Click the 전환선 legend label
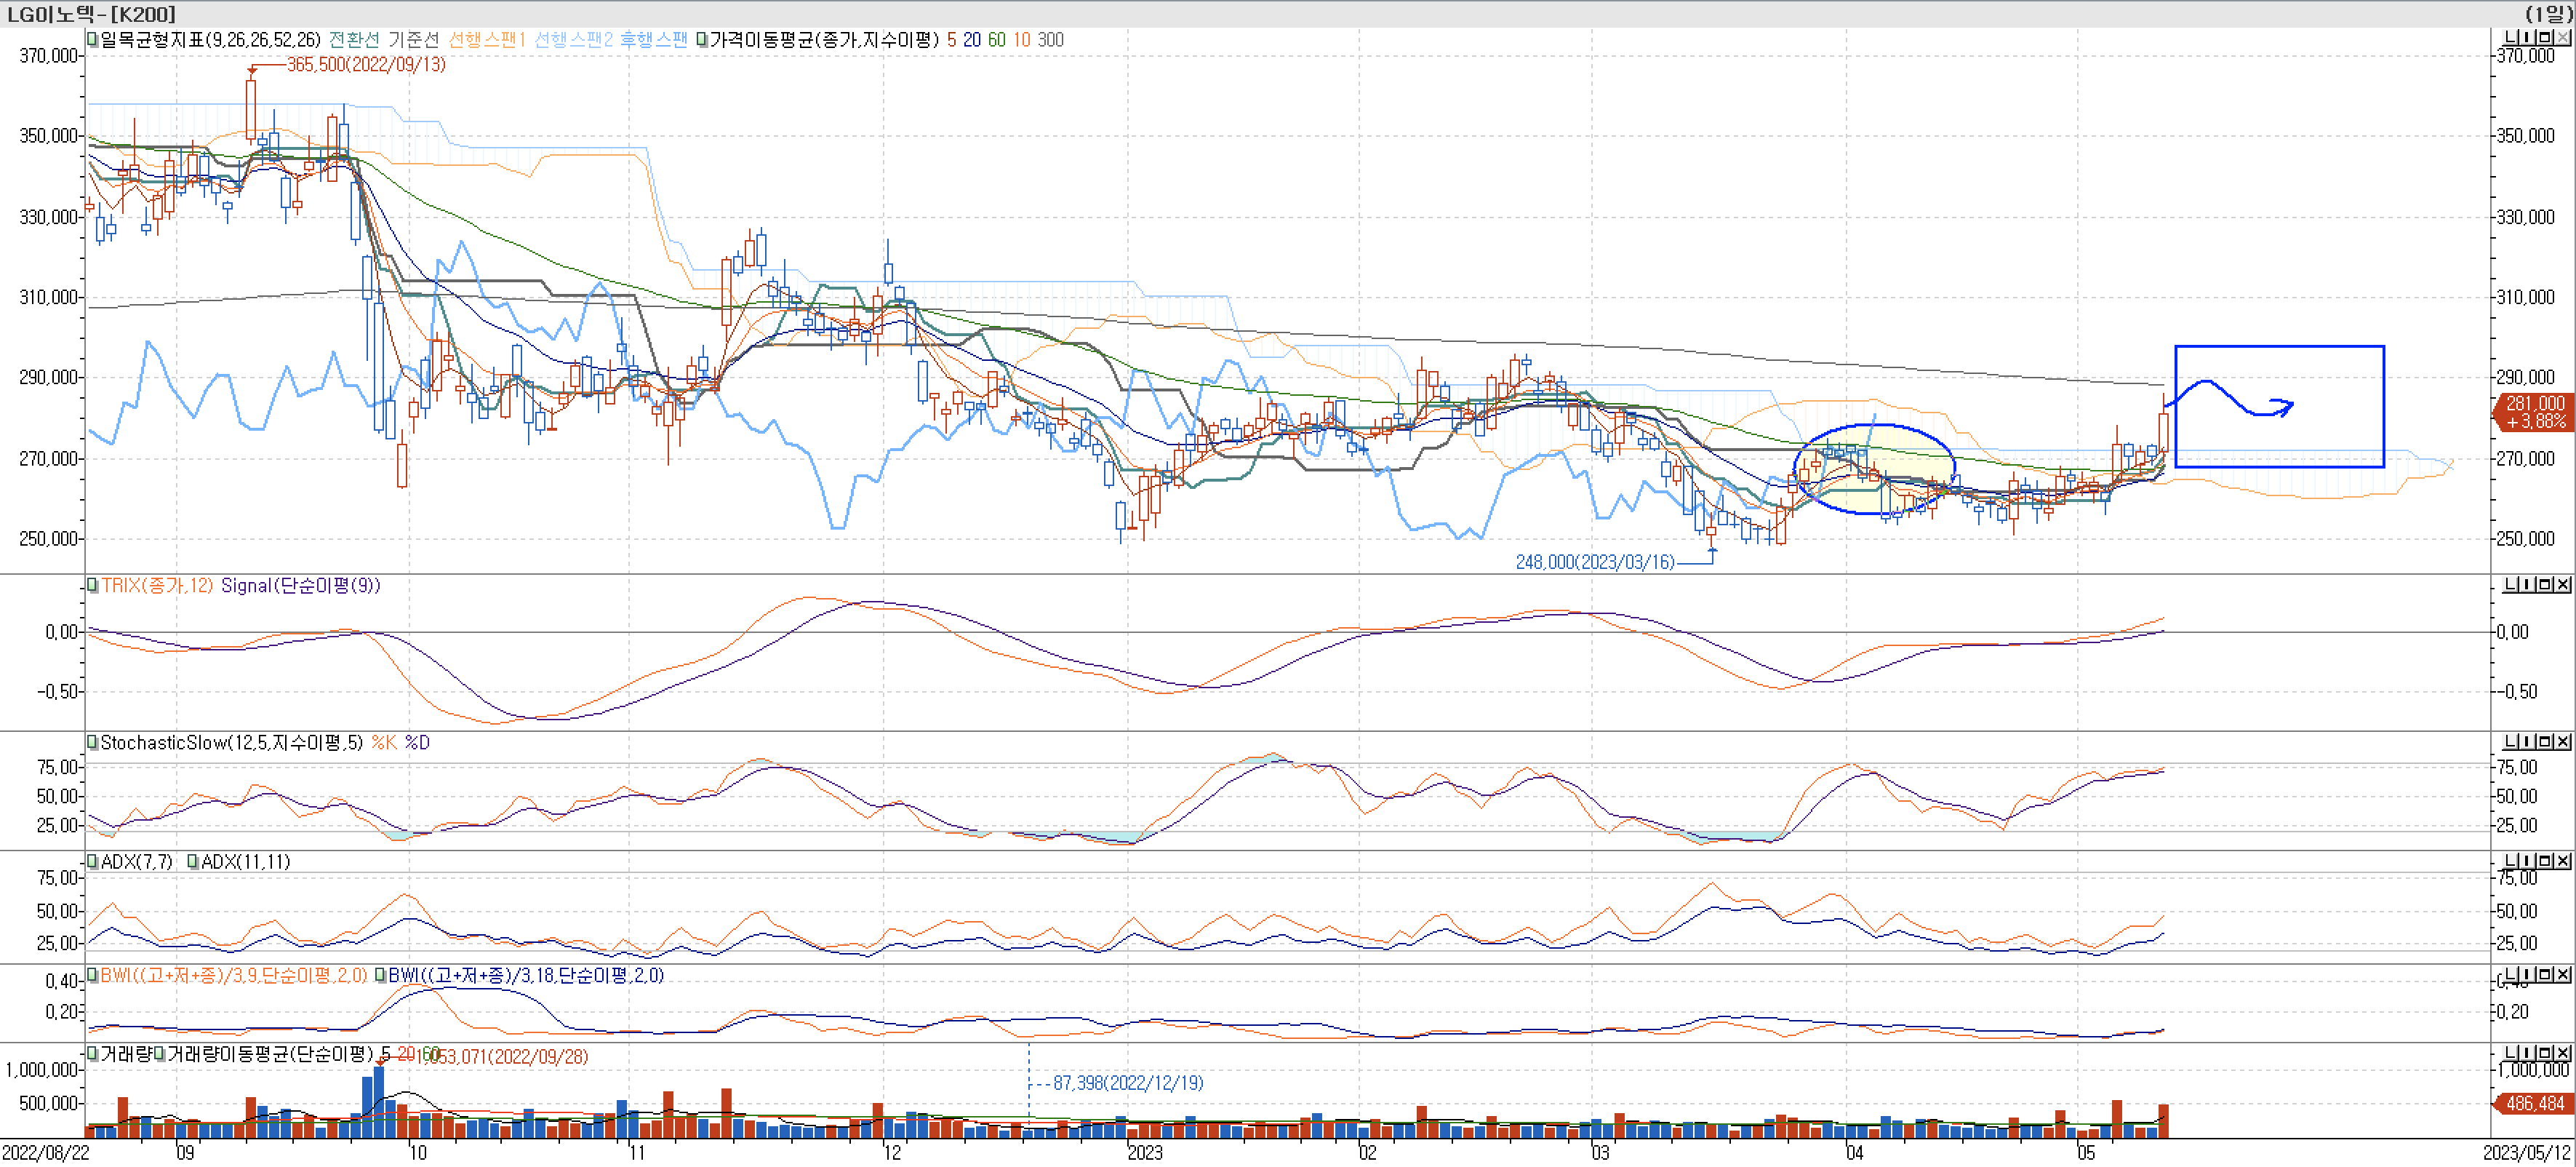Screen dimensions: 2576x1167 point(354,40)
